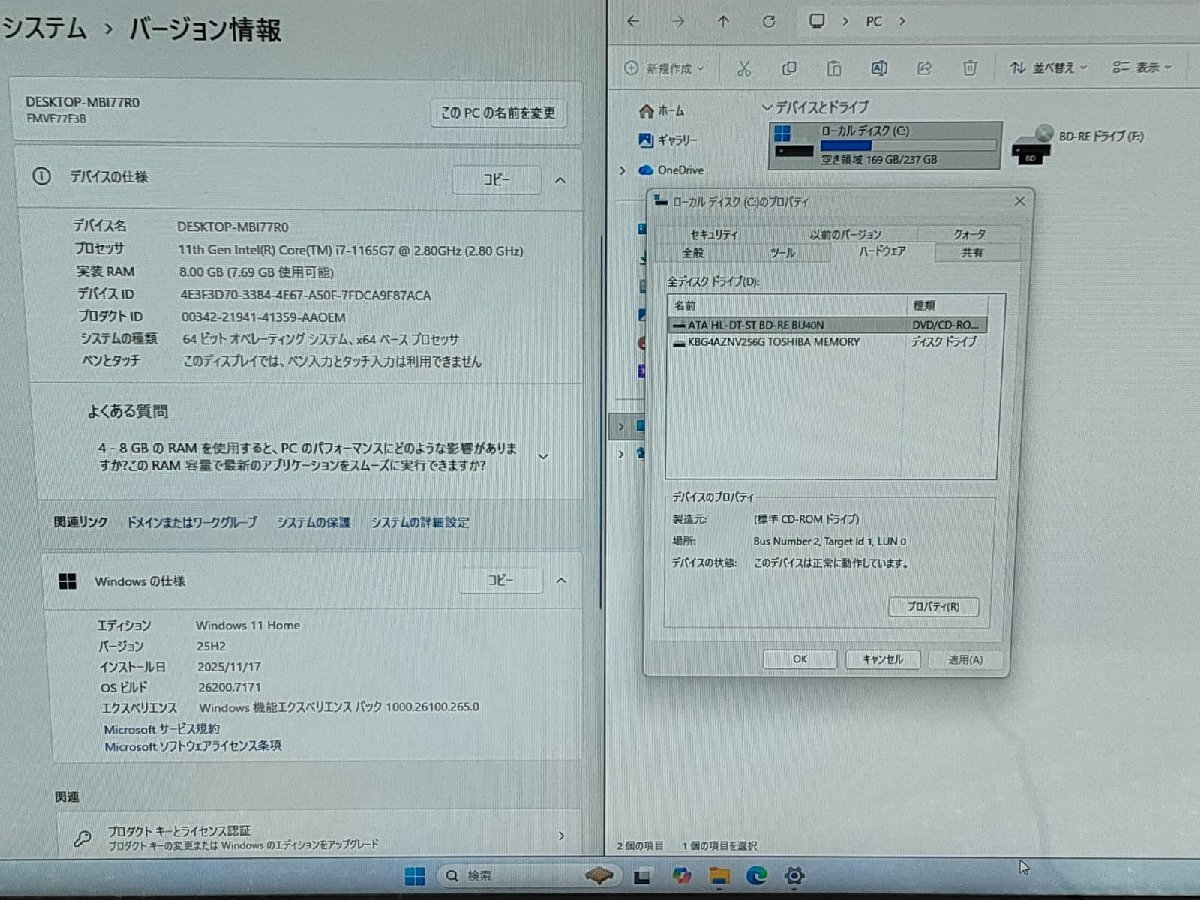Open システムの保護 link
Screen dimensions: 1200x900
(x=314, y=522)
